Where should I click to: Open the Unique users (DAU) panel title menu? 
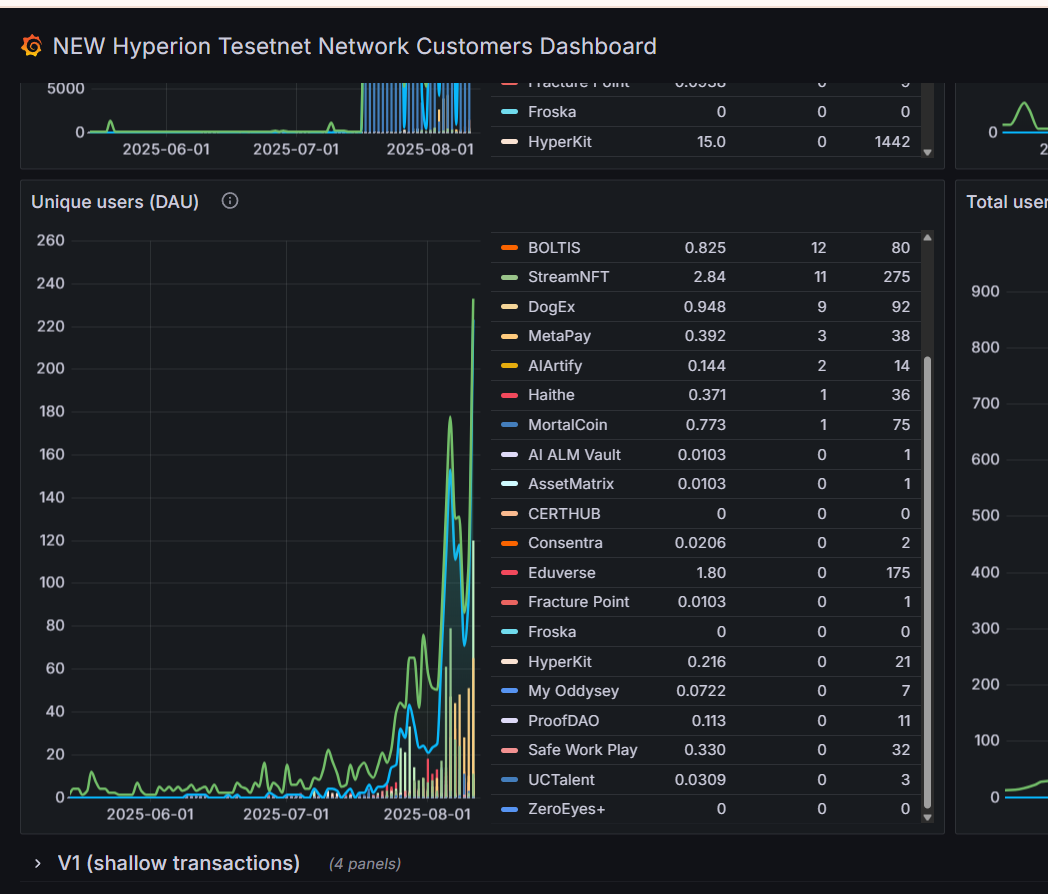(115, 202)
